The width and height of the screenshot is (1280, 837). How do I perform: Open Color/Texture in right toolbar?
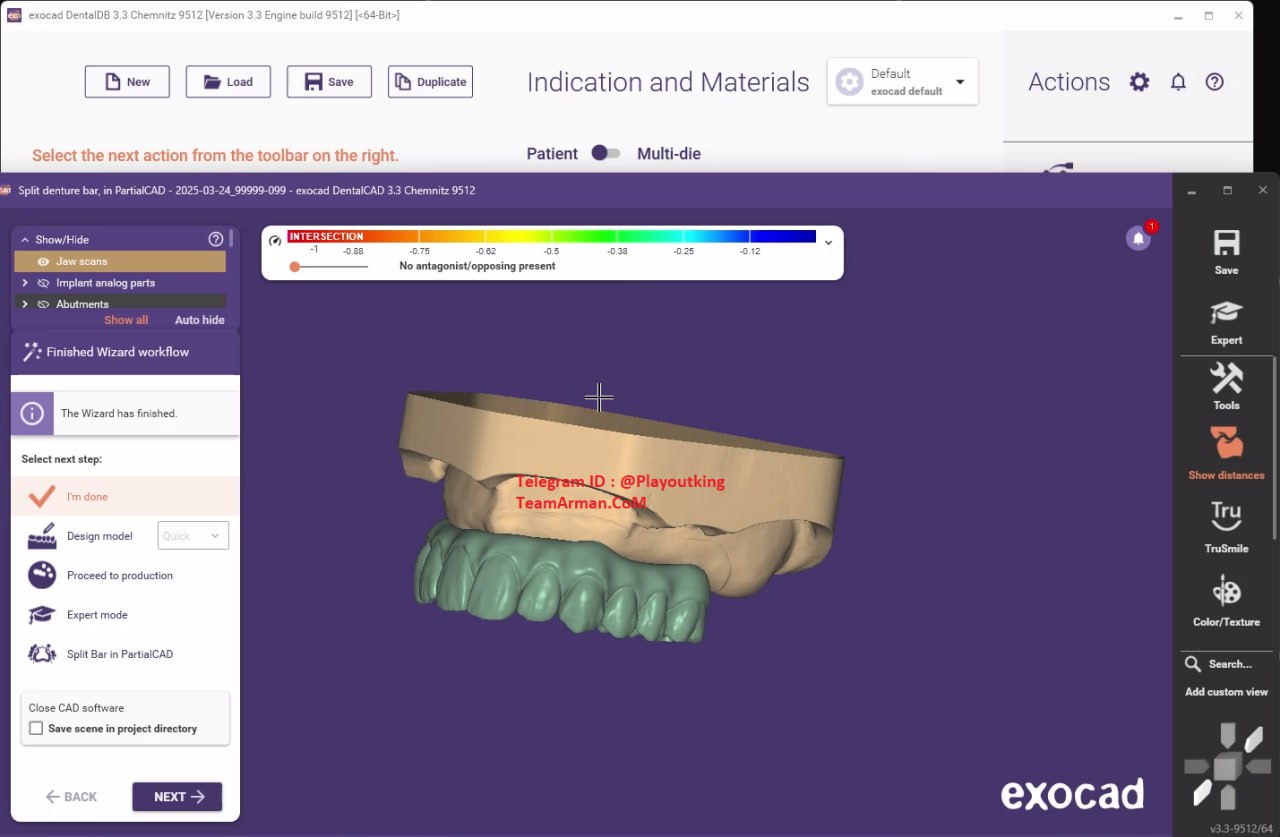[1226, 600]
